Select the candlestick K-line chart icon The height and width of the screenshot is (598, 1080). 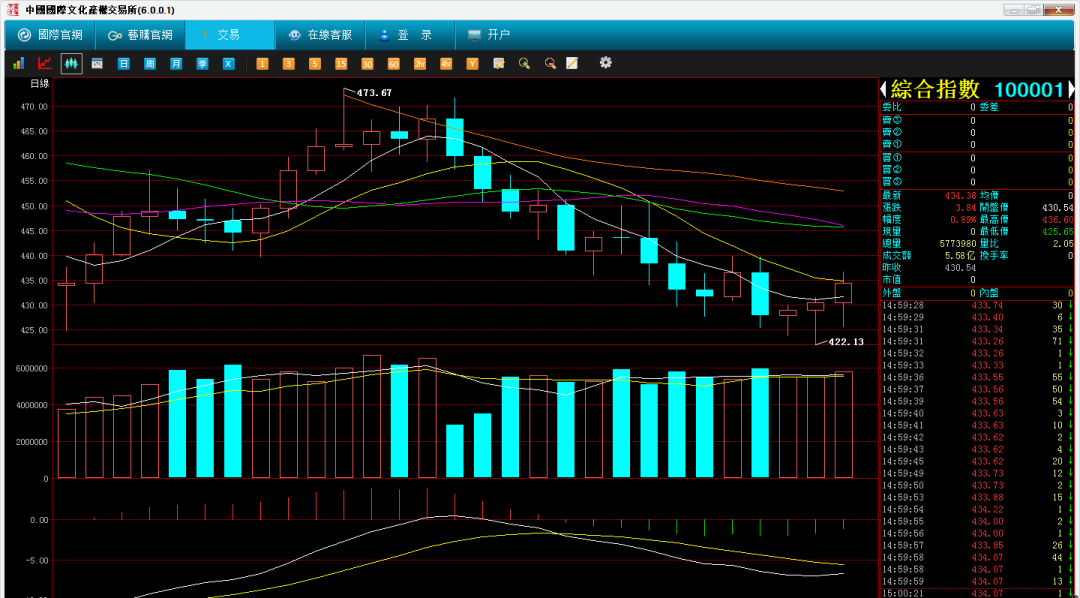71,63
